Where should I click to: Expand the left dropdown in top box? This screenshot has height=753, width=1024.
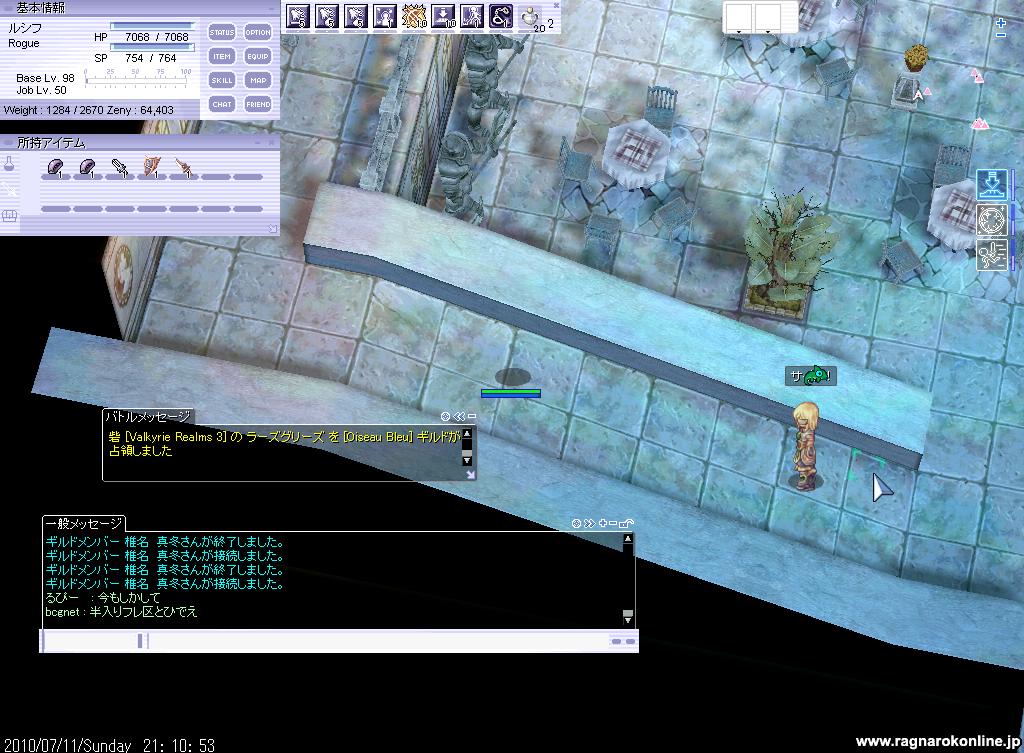click(738, 31)
